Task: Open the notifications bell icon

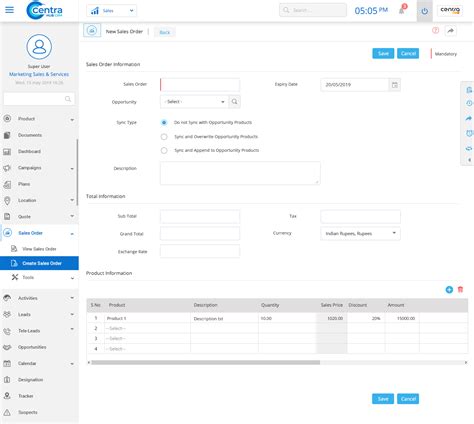Action: pyautogui.click(x=402, y=10)
